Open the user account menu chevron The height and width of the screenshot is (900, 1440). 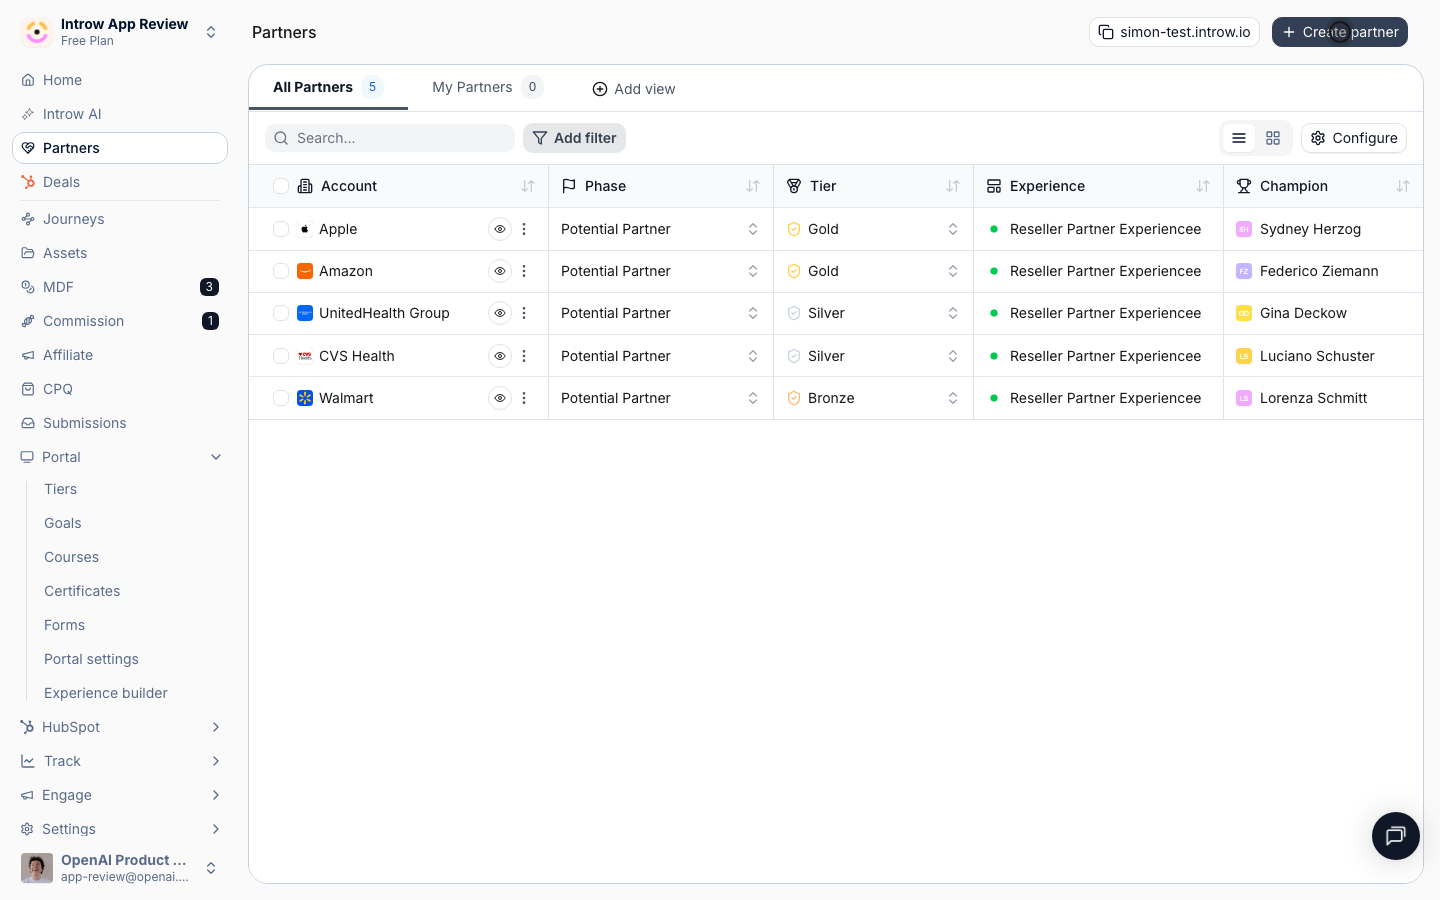211,868
